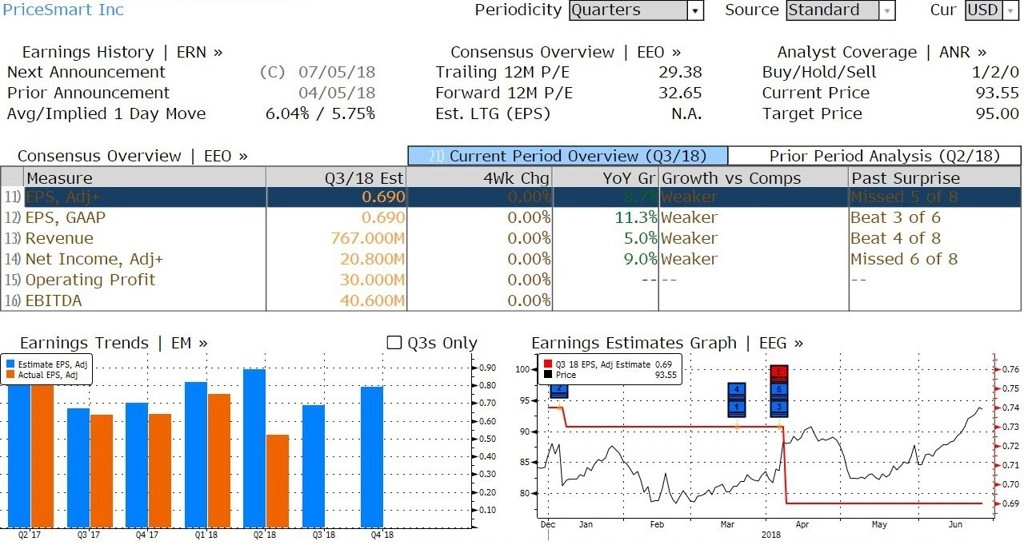
Task: Select row 14 Net Income, Adj+
Action: (511, 260)
